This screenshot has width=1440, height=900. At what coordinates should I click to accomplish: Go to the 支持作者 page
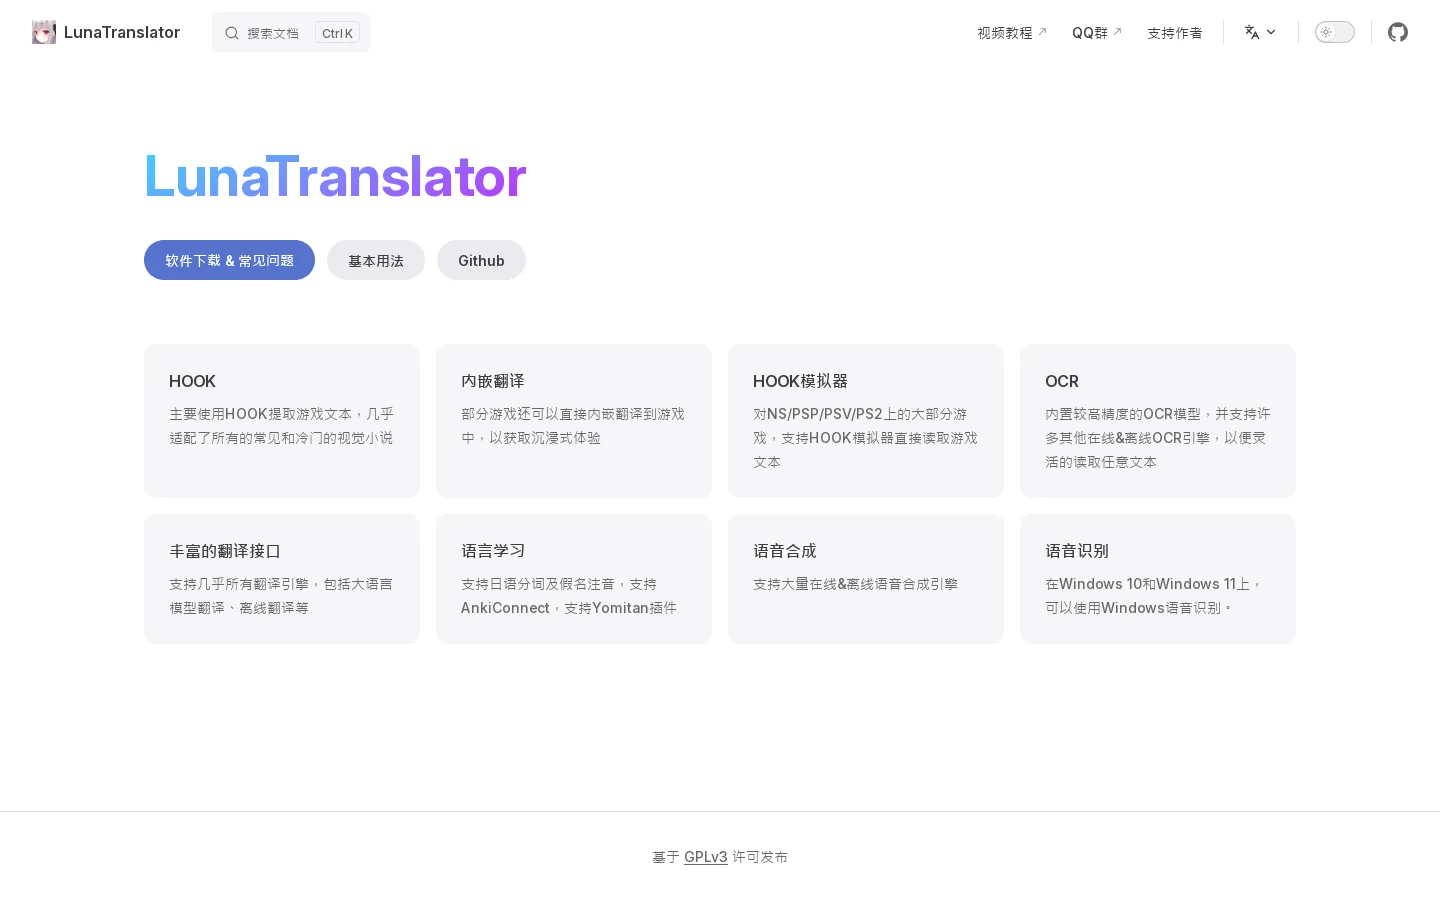pyautogui.click(x=1175, y=33)
